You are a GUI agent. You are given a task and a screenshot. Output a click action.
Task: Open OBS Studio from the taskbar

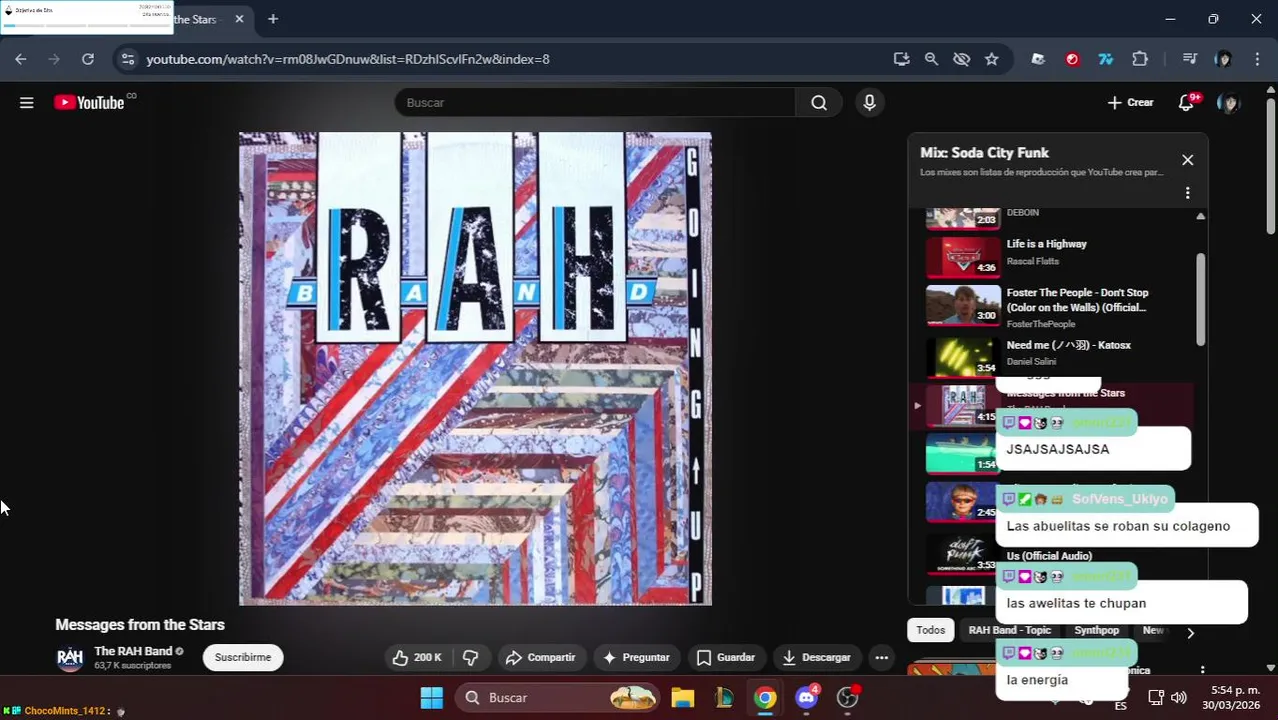848,698
